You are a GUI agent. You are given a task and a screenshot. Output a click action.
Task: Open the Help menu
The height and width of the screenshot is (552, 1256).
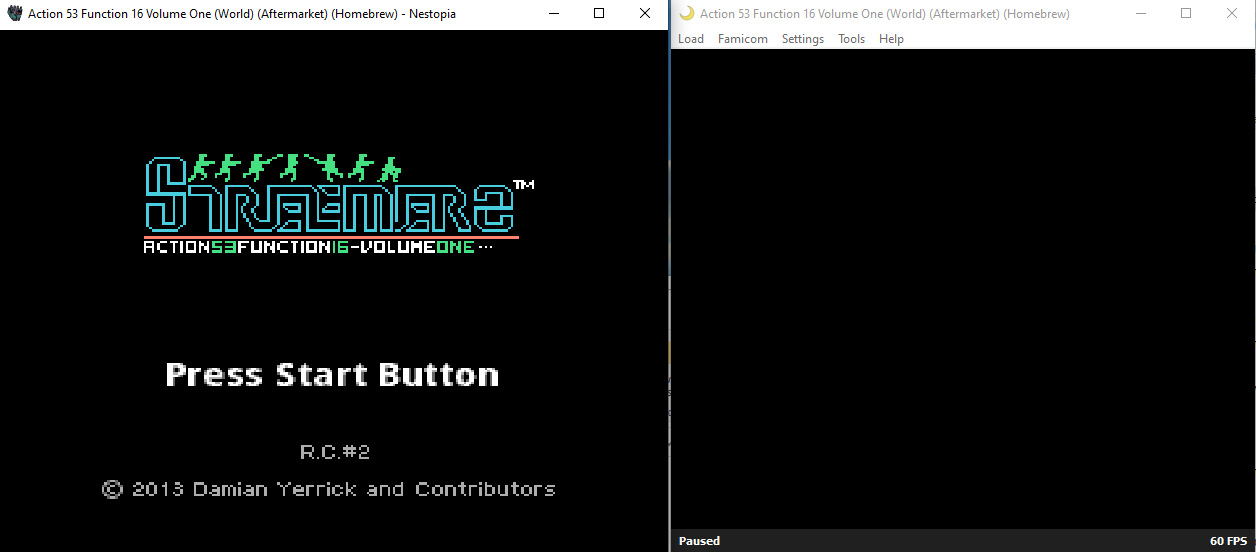coord(891,39)
